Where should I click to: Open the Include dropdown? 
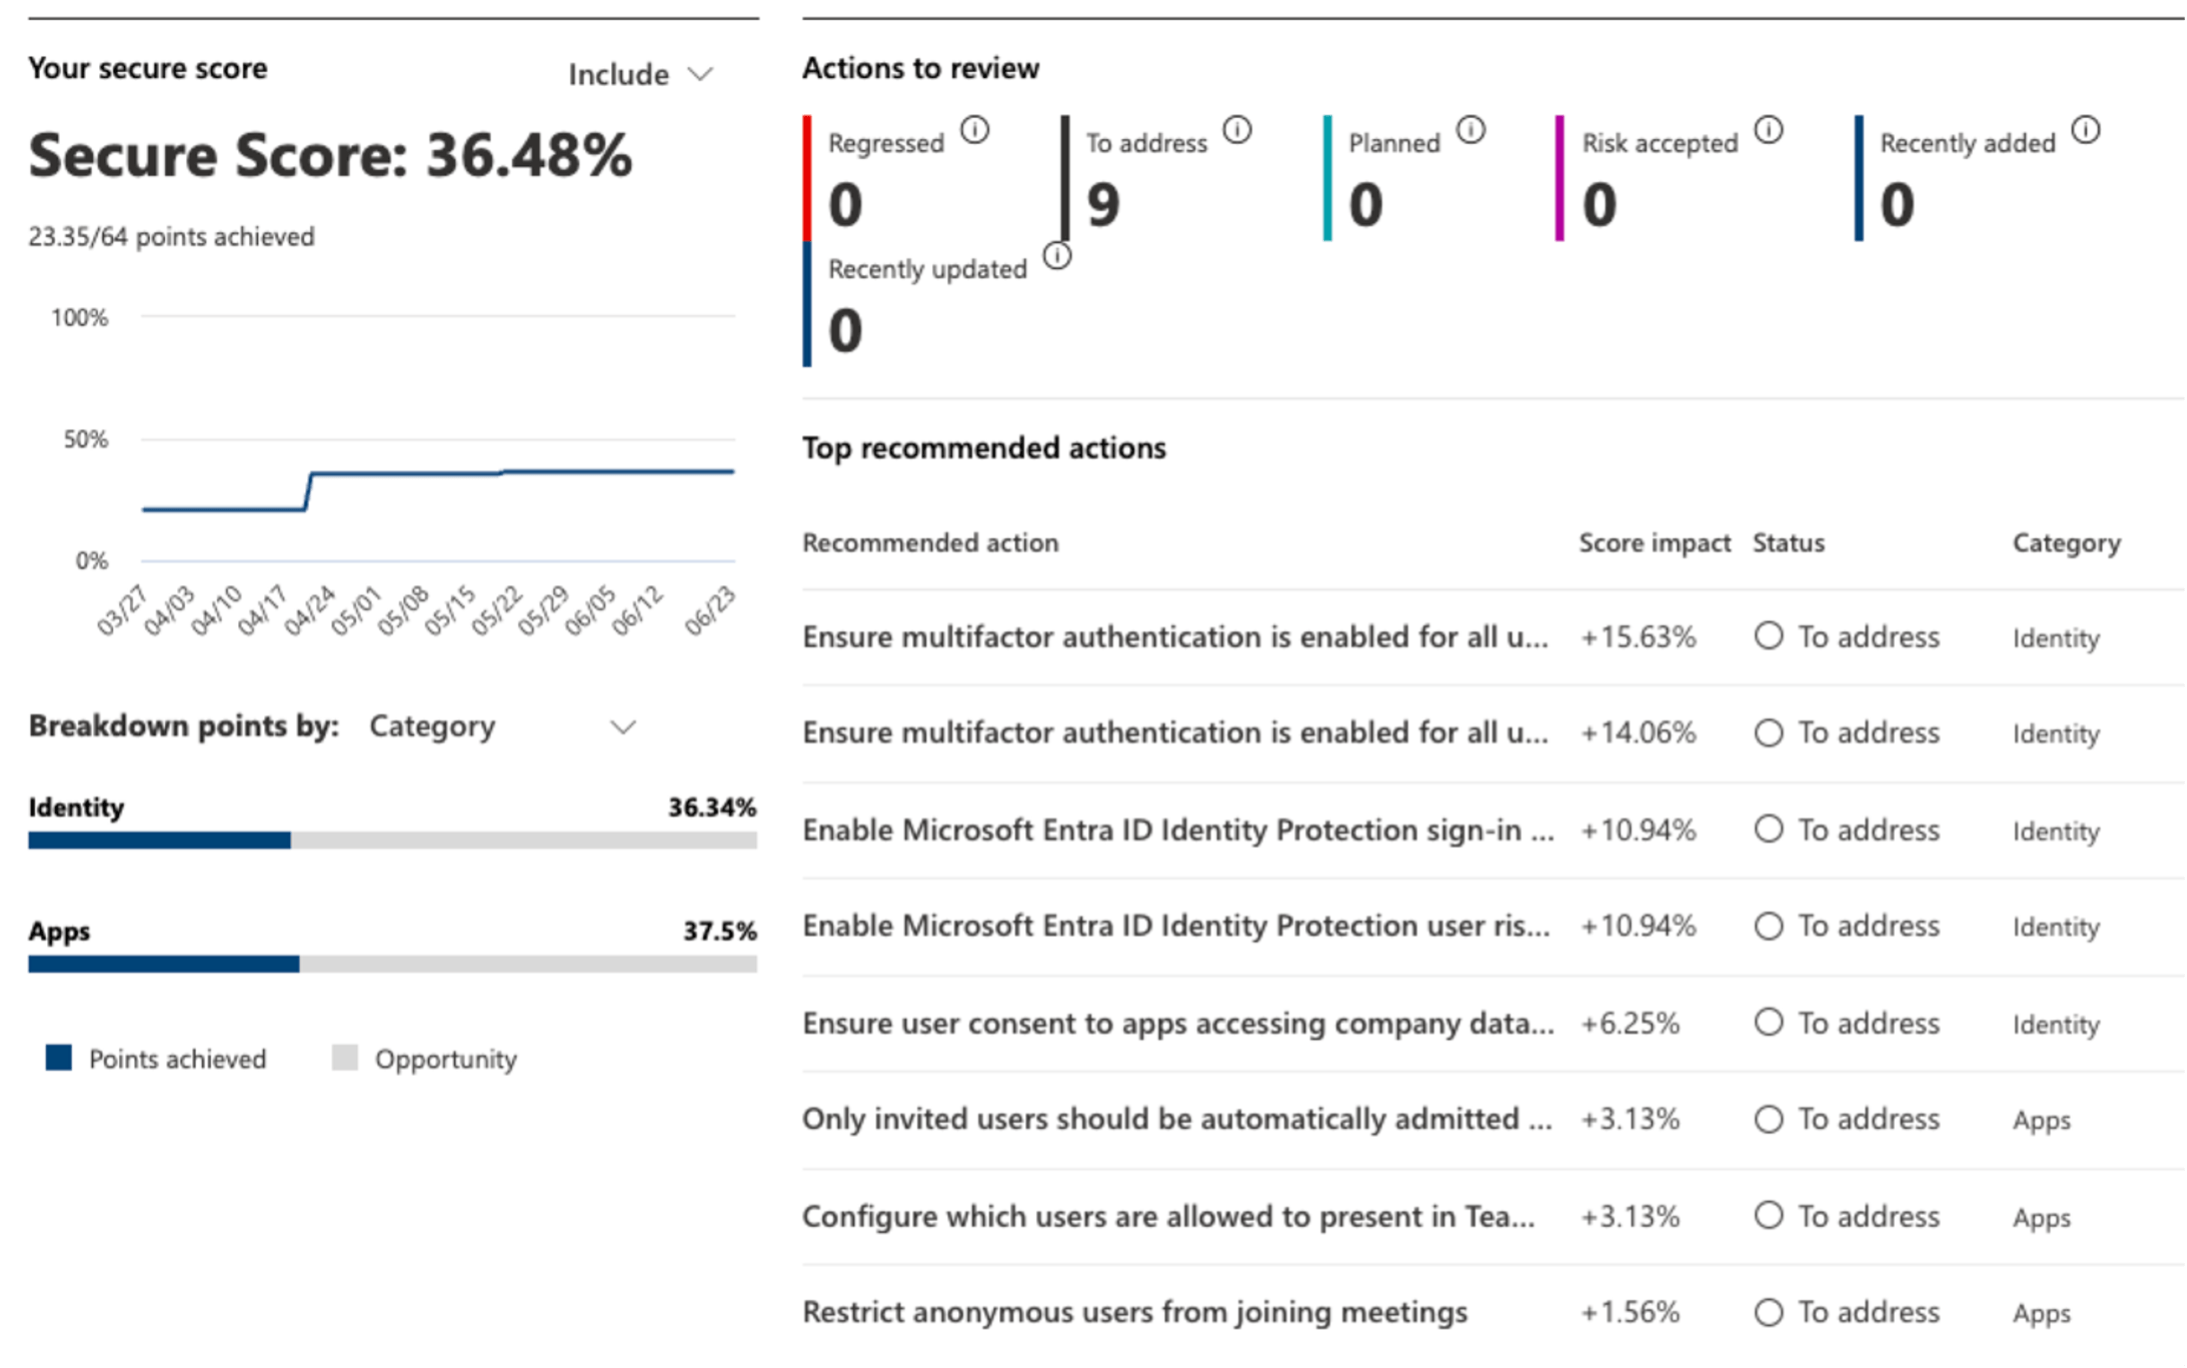641,74
